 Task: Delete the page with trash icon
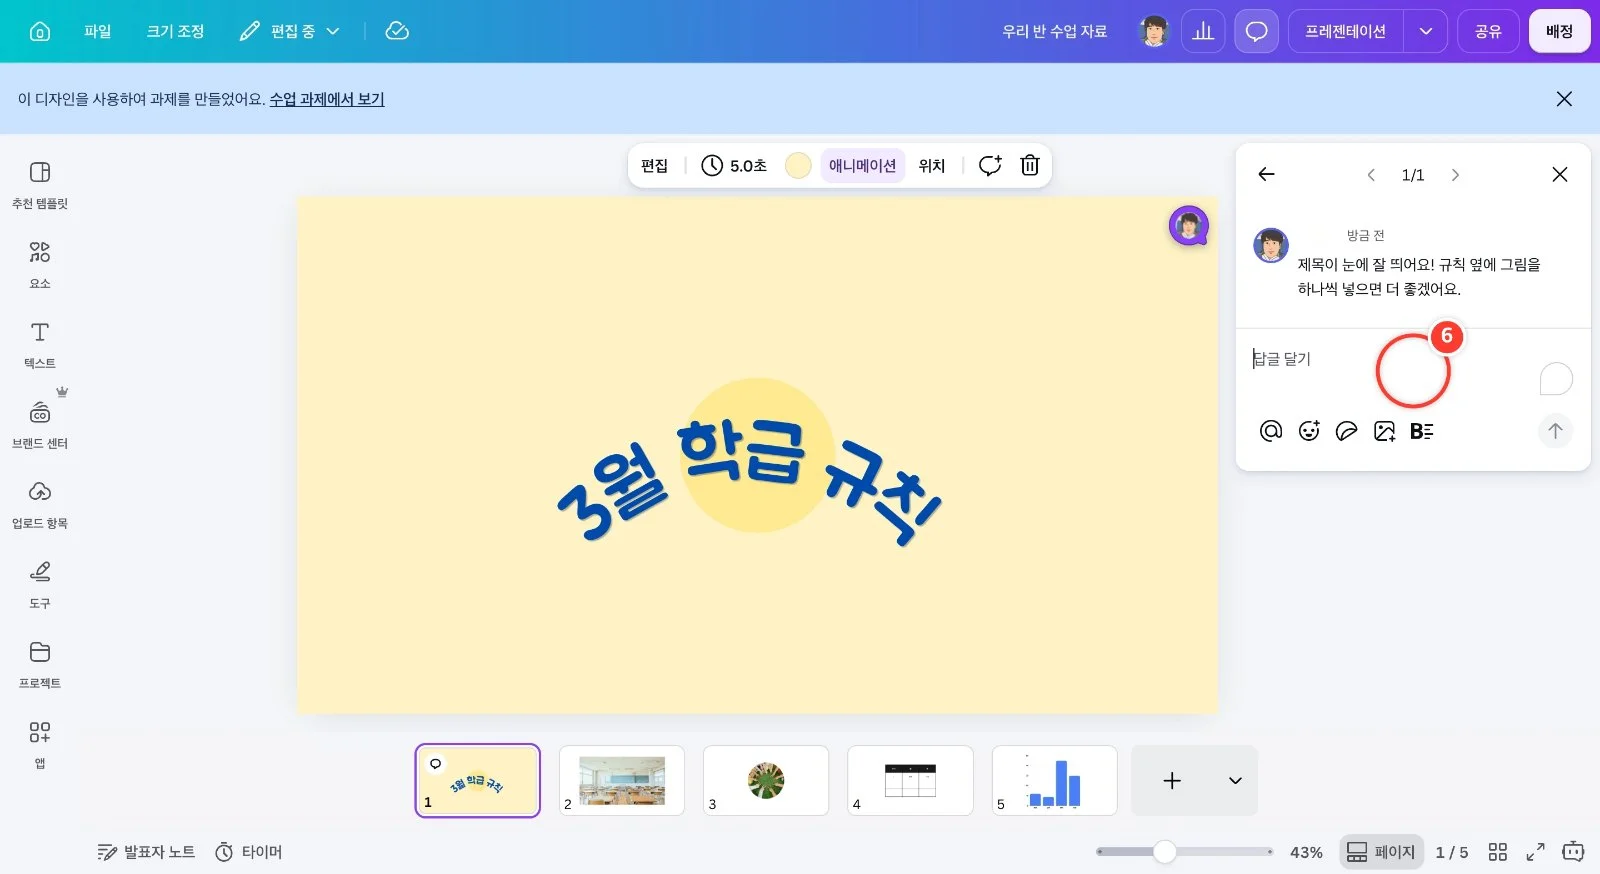[1030, 165]
